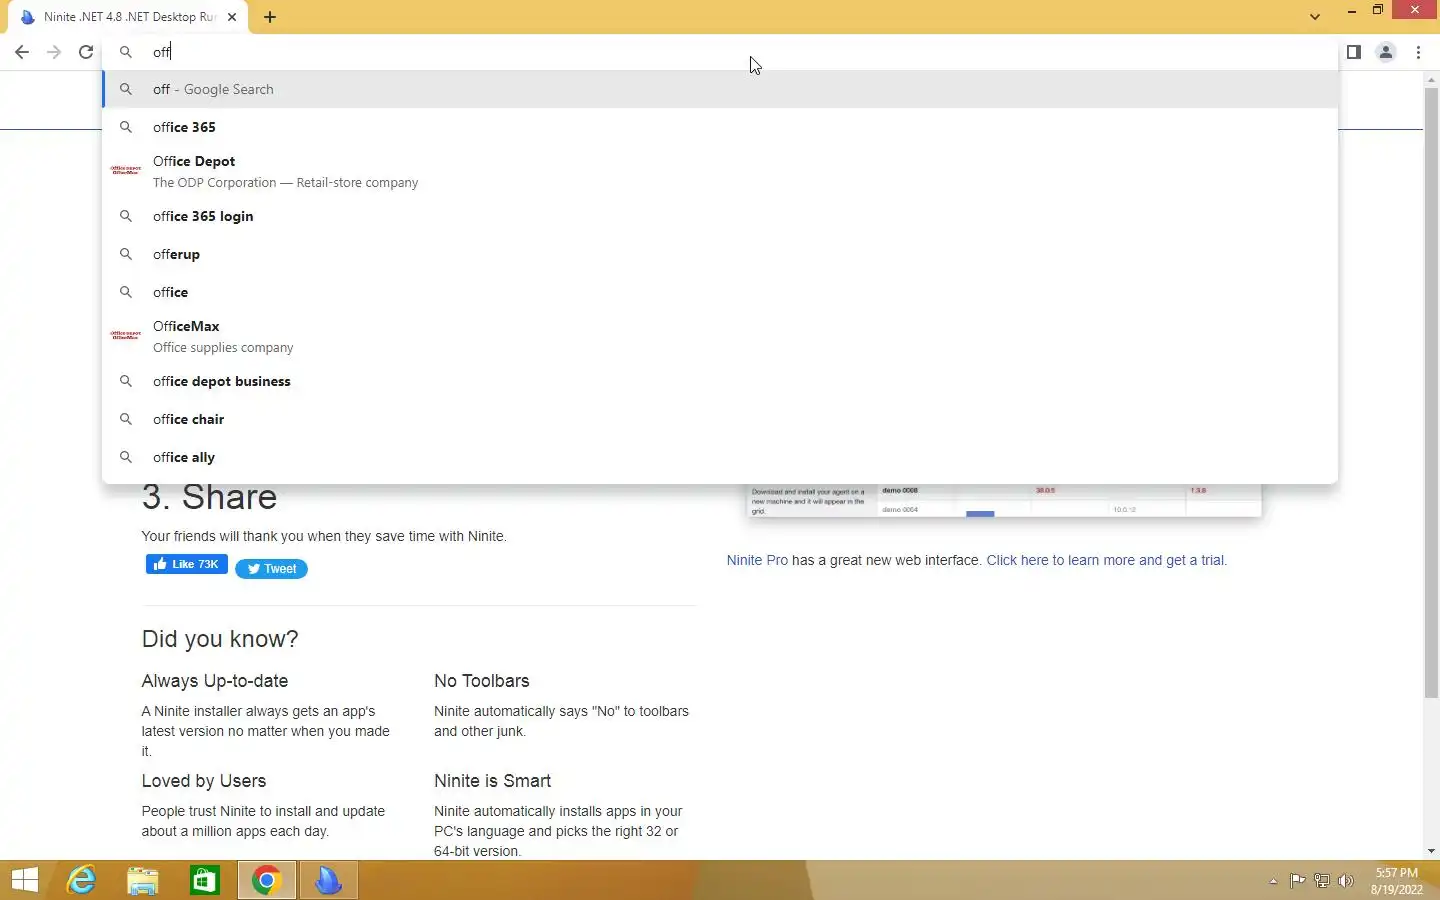The image size is (1440, 900).
Task: Open the tab search chevron
Action: tap(1315, 16)
